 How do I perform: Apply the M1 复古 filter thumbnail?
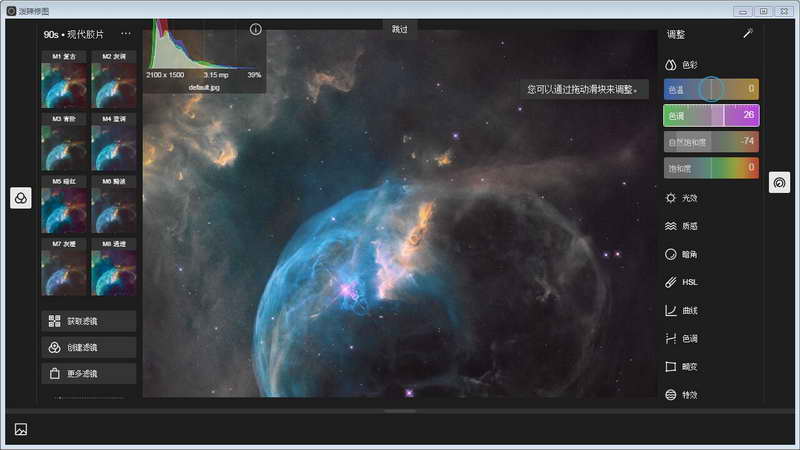pos(63,80)
